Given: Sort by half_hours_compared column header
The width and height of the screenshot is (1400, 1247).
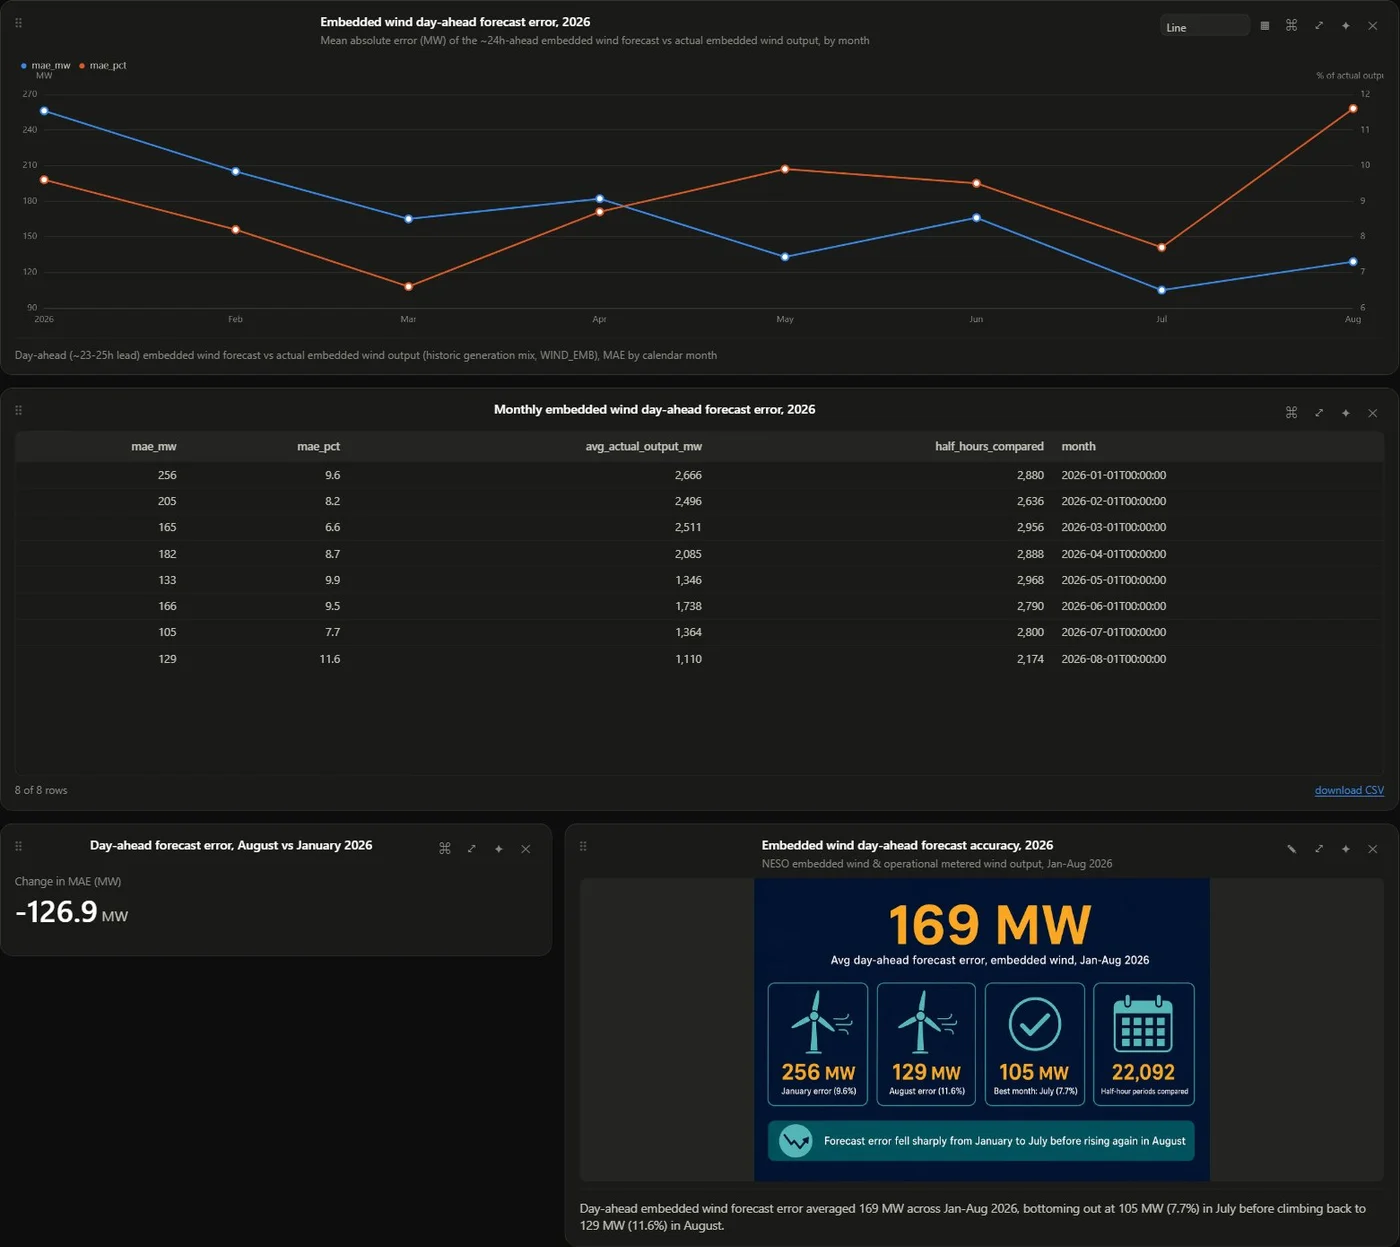Looking at the screenshot, I should click(x=989, y=447).
